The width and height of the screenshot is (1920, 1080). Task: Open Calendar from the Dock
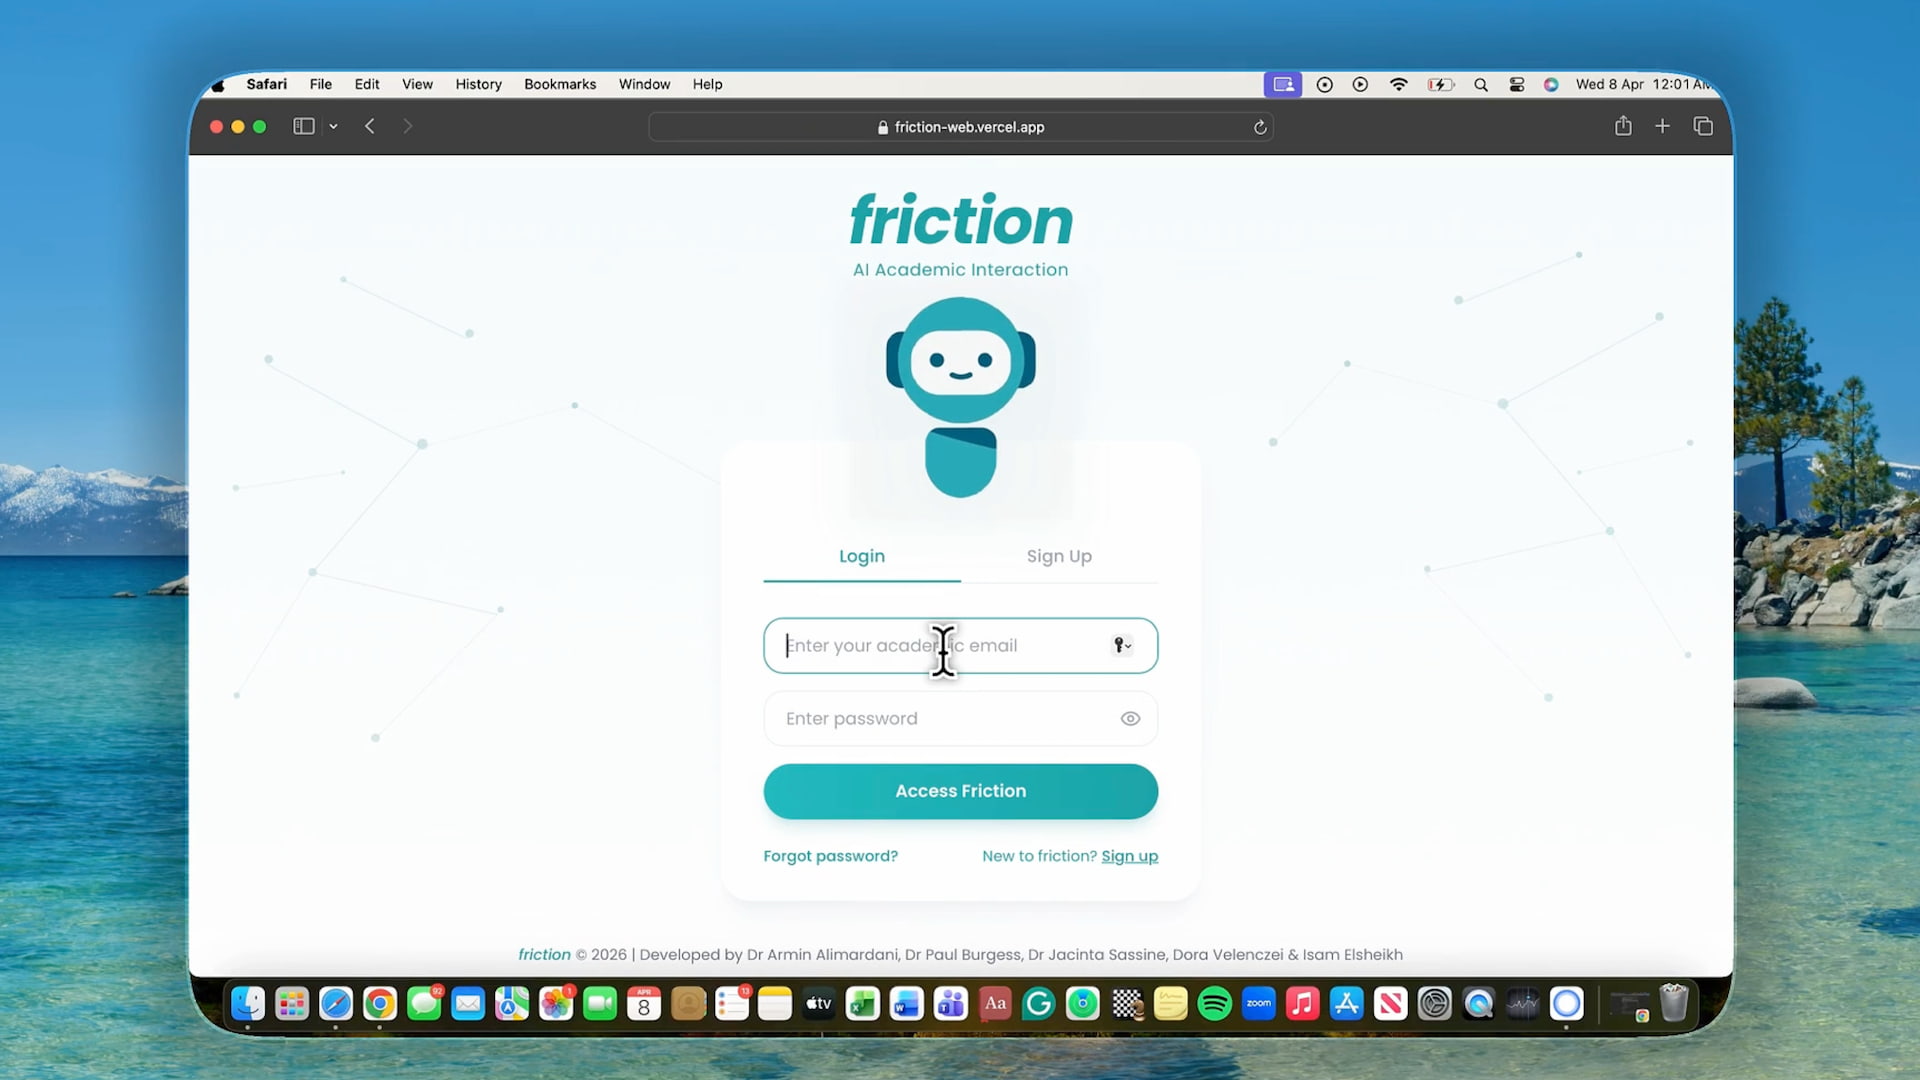(x=644, y=1003)
